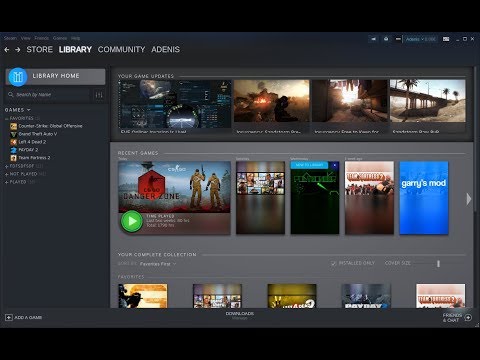Open the CS:GO cover under Favorites
Viewport: 480px width, 360px height.
click(143, 296)
